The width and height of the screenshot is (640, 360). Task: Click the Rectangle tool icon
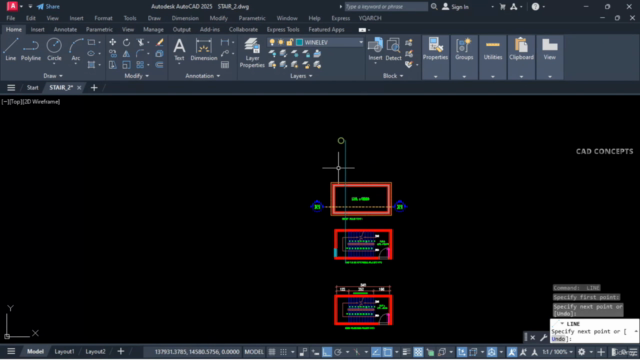tap(91, 42)
